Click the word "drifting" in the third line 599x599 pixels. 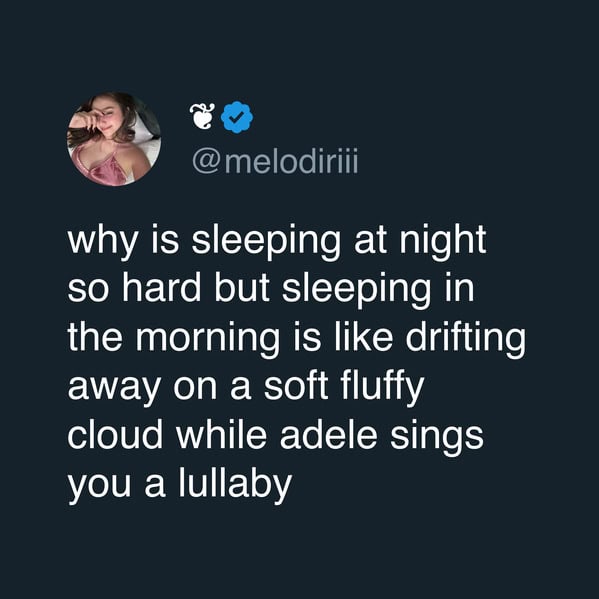coord(465,337)
